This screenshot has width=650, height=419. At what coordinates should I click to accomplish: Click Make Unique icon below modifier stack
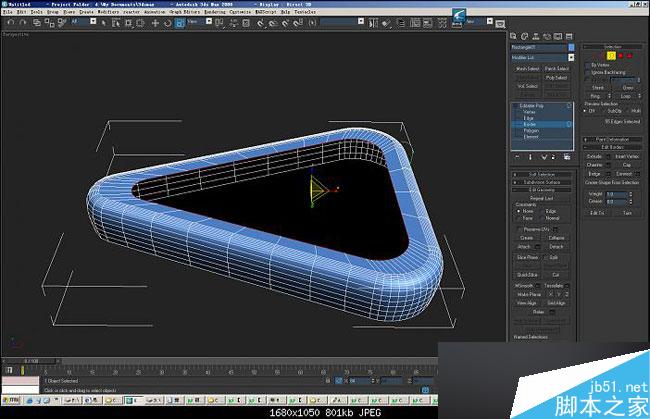coord(544,157)
